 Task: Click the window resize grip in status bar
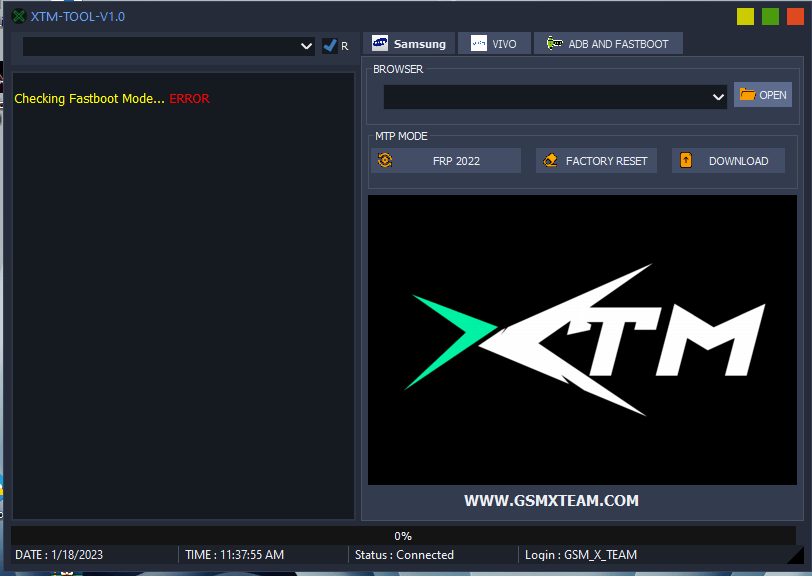coord(795,555)
